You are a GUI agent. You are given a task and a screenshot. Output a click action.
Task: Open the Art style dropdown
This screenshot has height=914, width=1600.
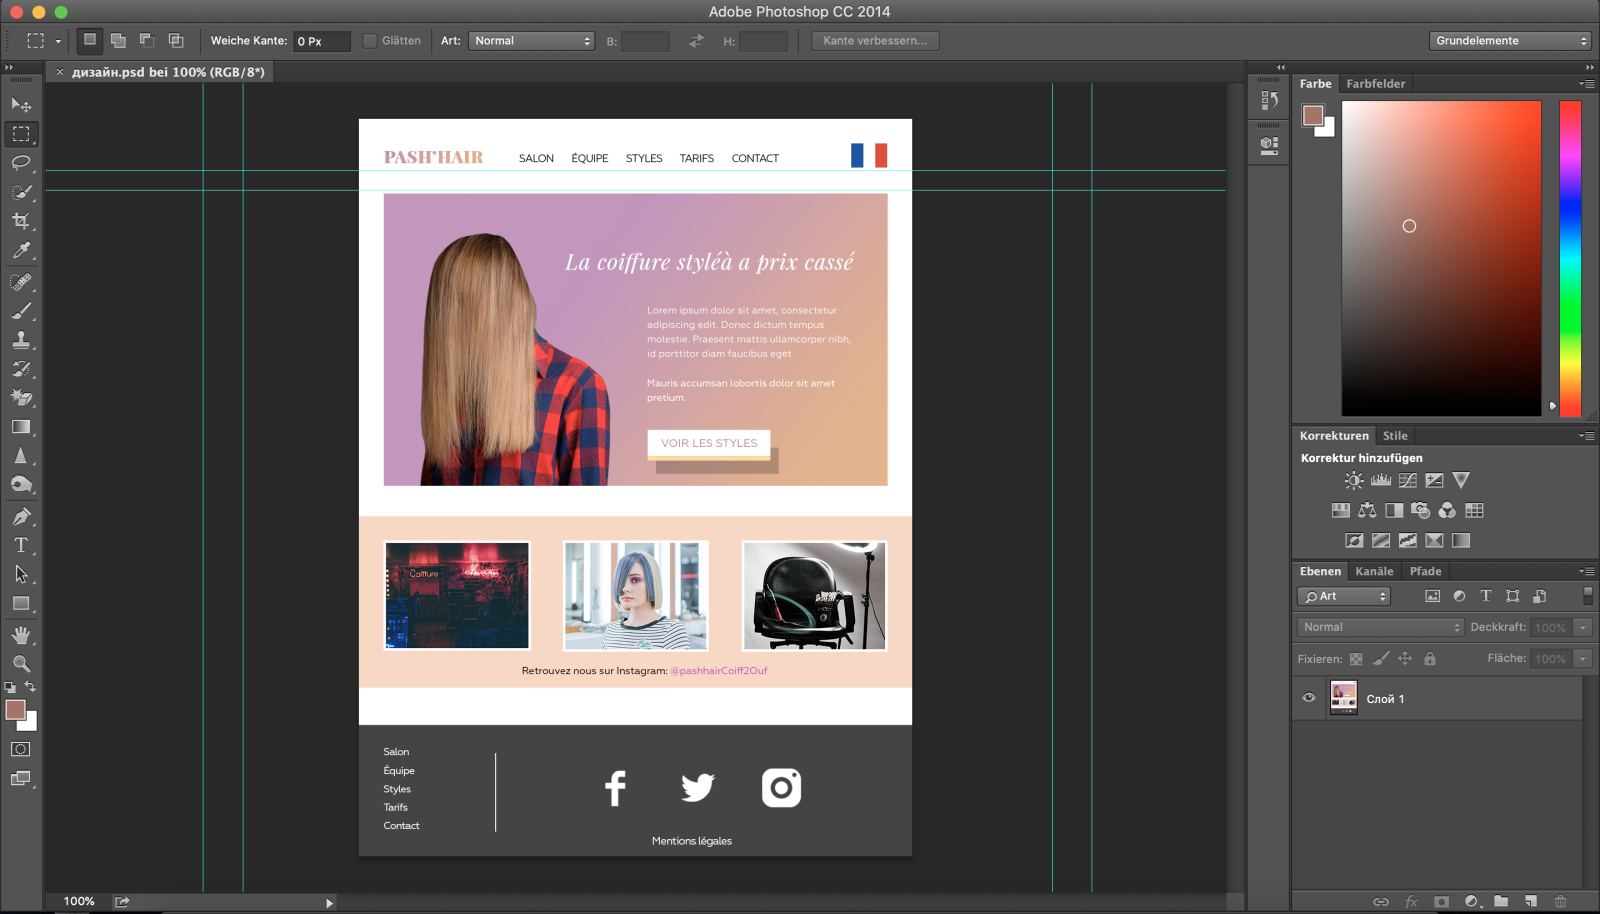point(532,41)
